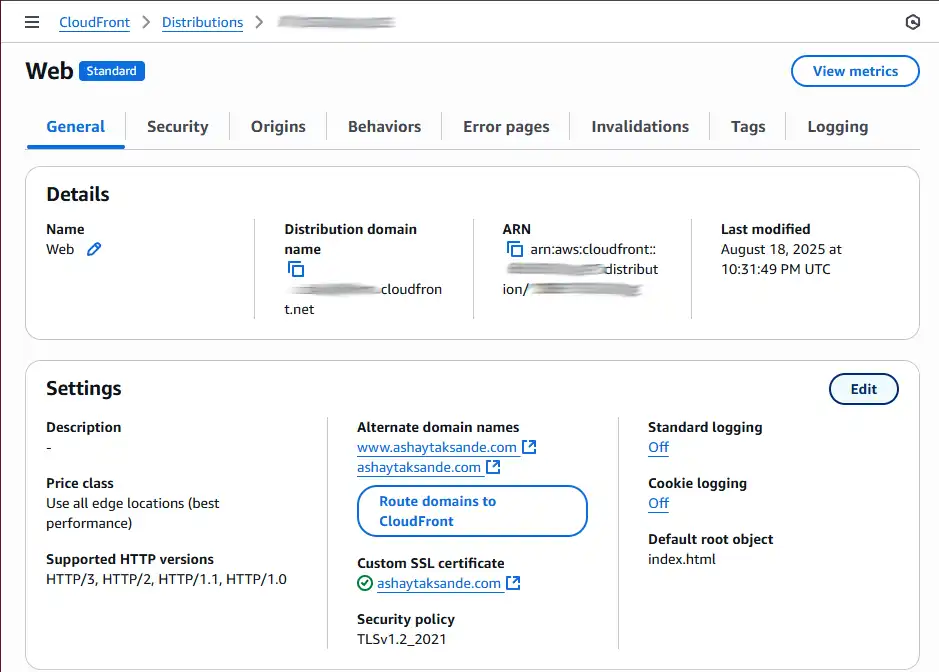
Task: Click external link icon beside ashaytaksande.com alternate domain
Action: tap(493, 467)
